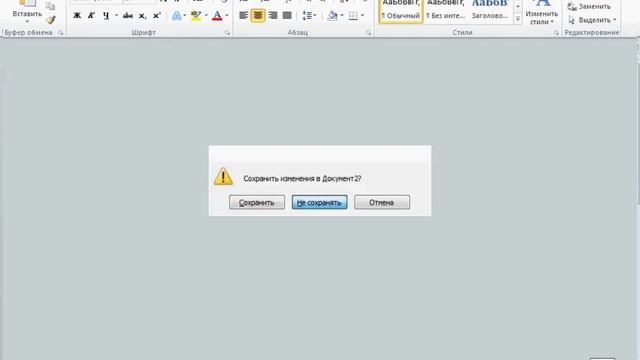Open text effects dropdown arrow
Viewport: 640px width, 360px height.
coord(184,16)
